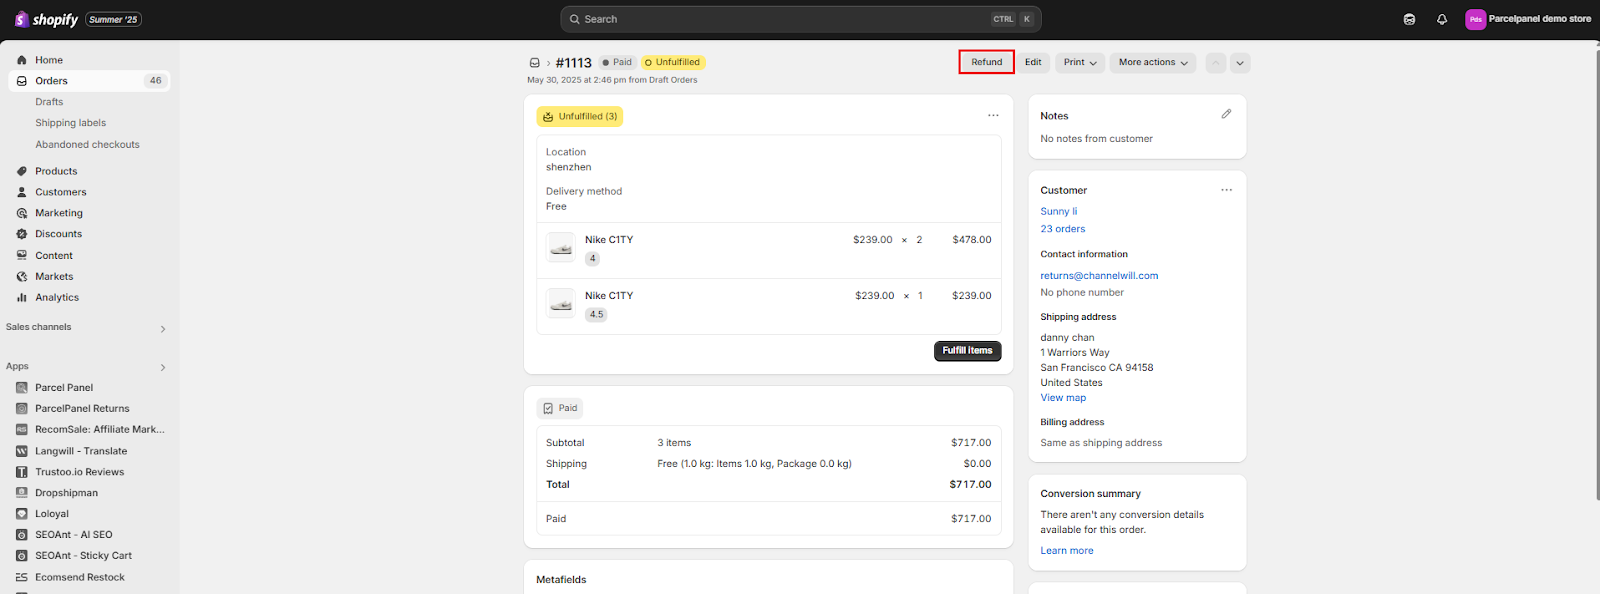
Task: Click the View map link
Action: click(x=1063, y=398)
